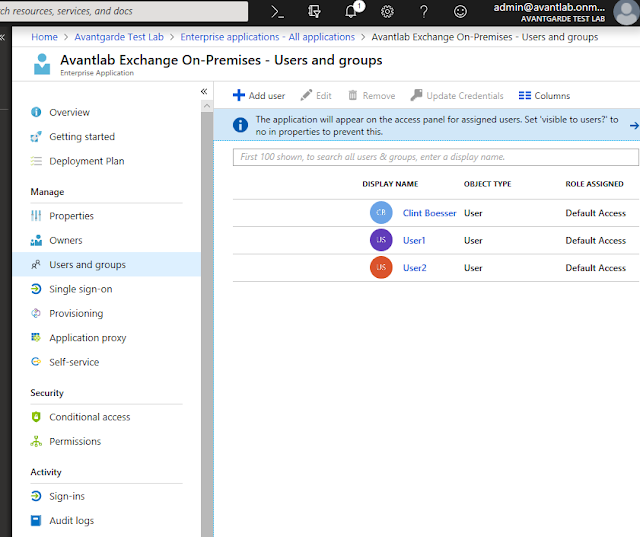Click the Users and groups icon

pos(36,264)
